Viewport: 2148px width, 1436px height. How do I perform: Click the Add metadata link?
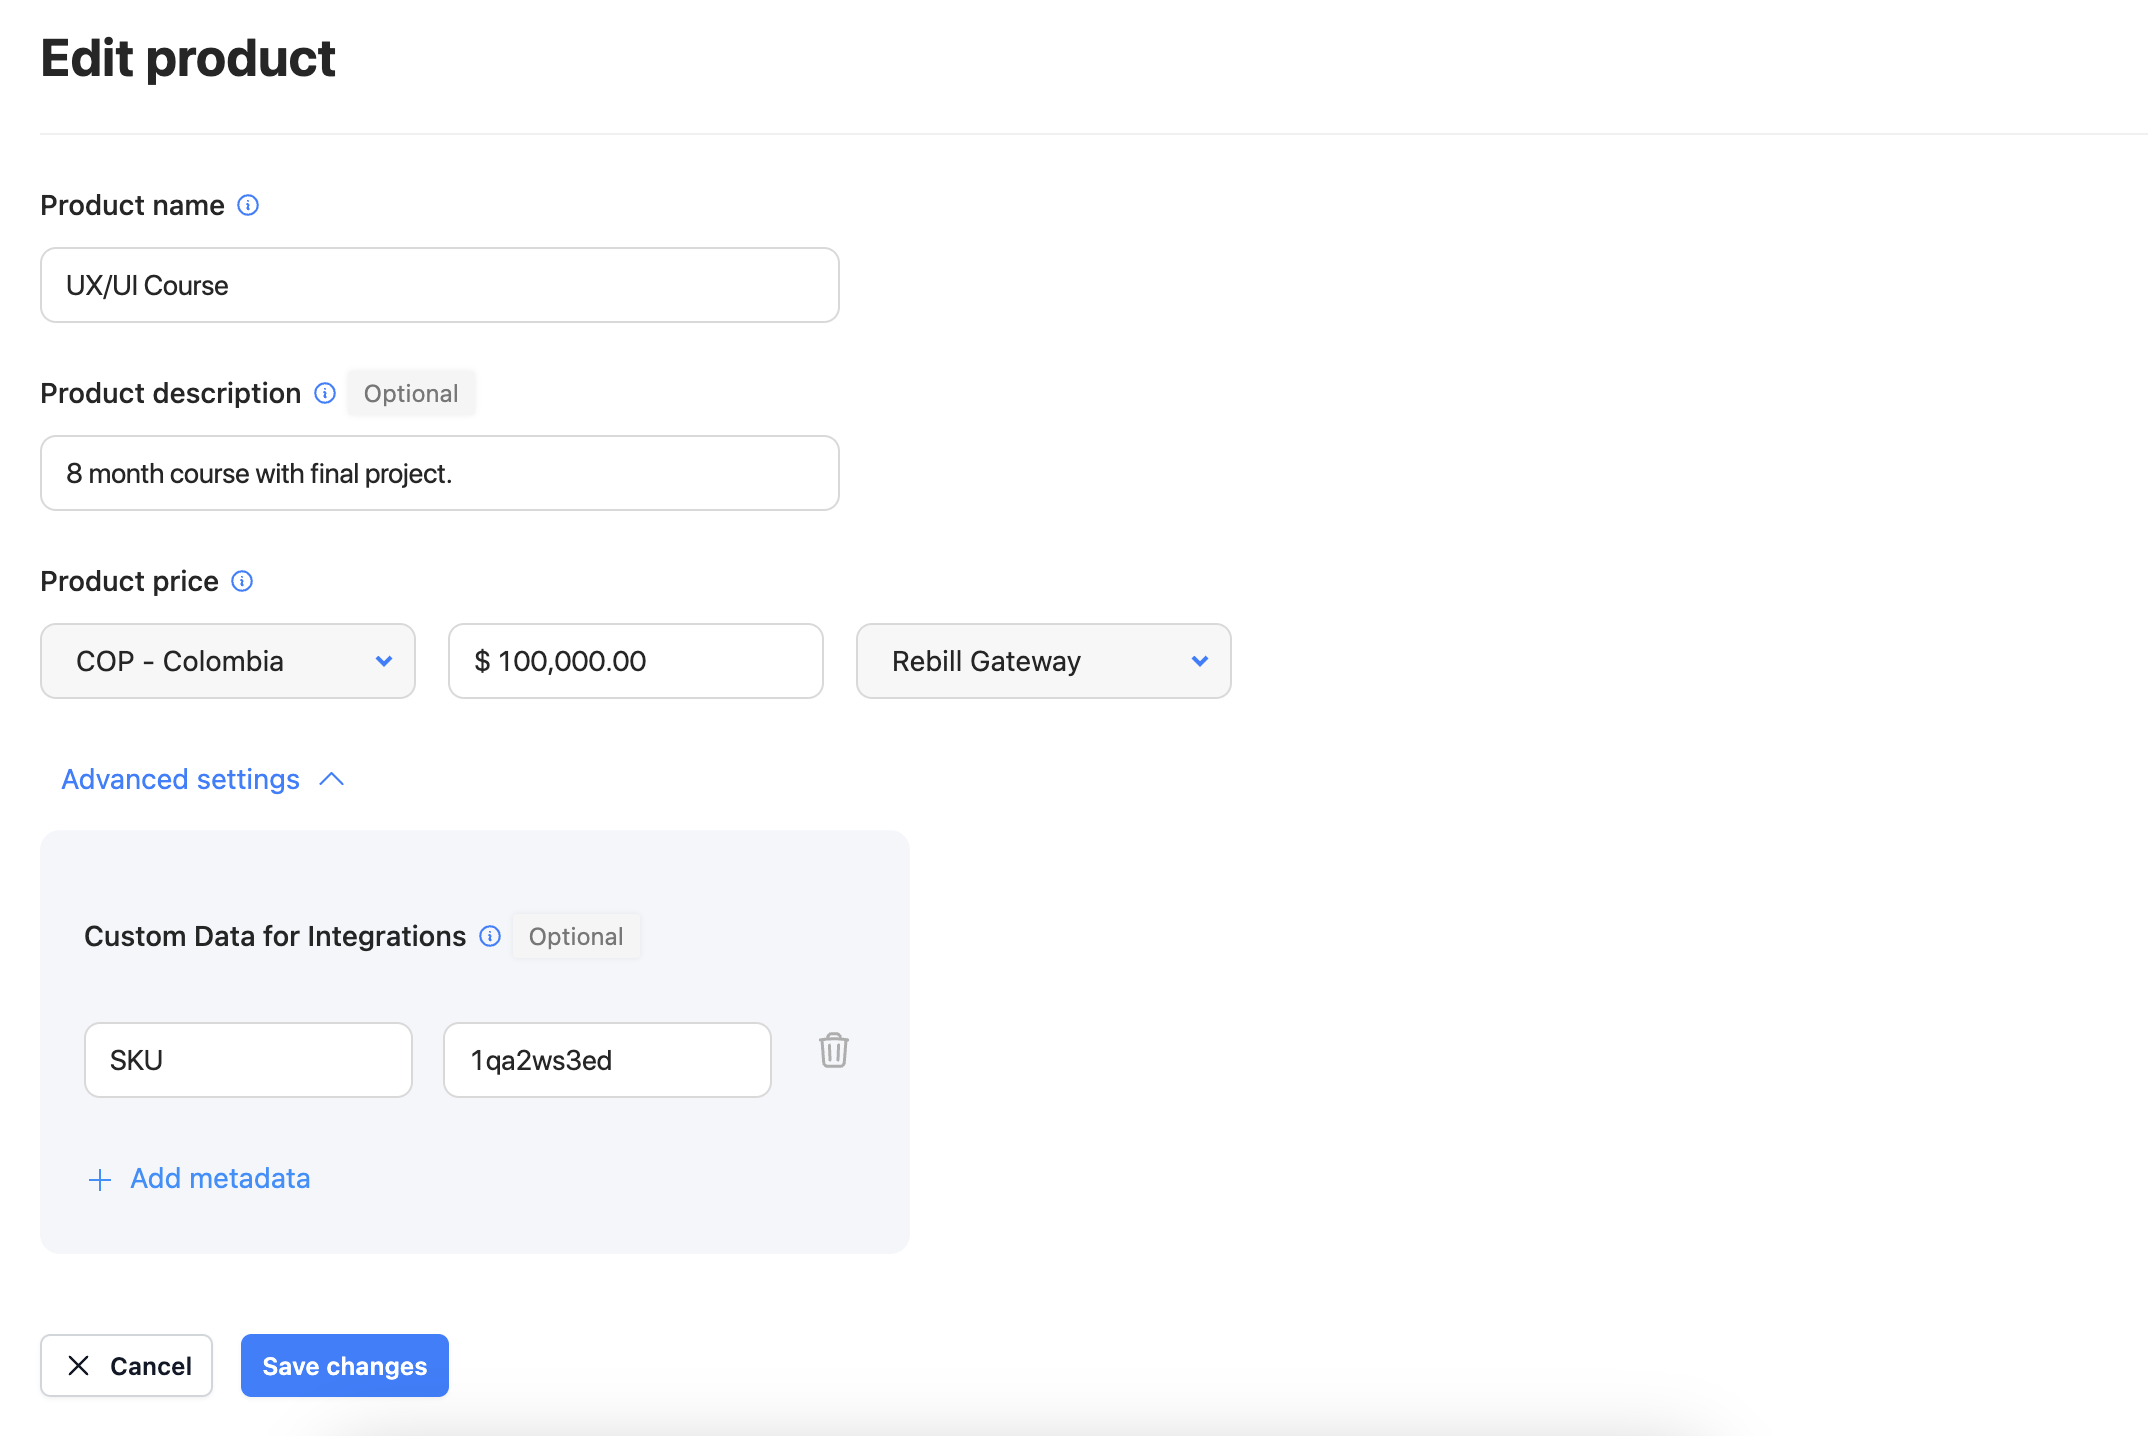tap(219, 1179)
